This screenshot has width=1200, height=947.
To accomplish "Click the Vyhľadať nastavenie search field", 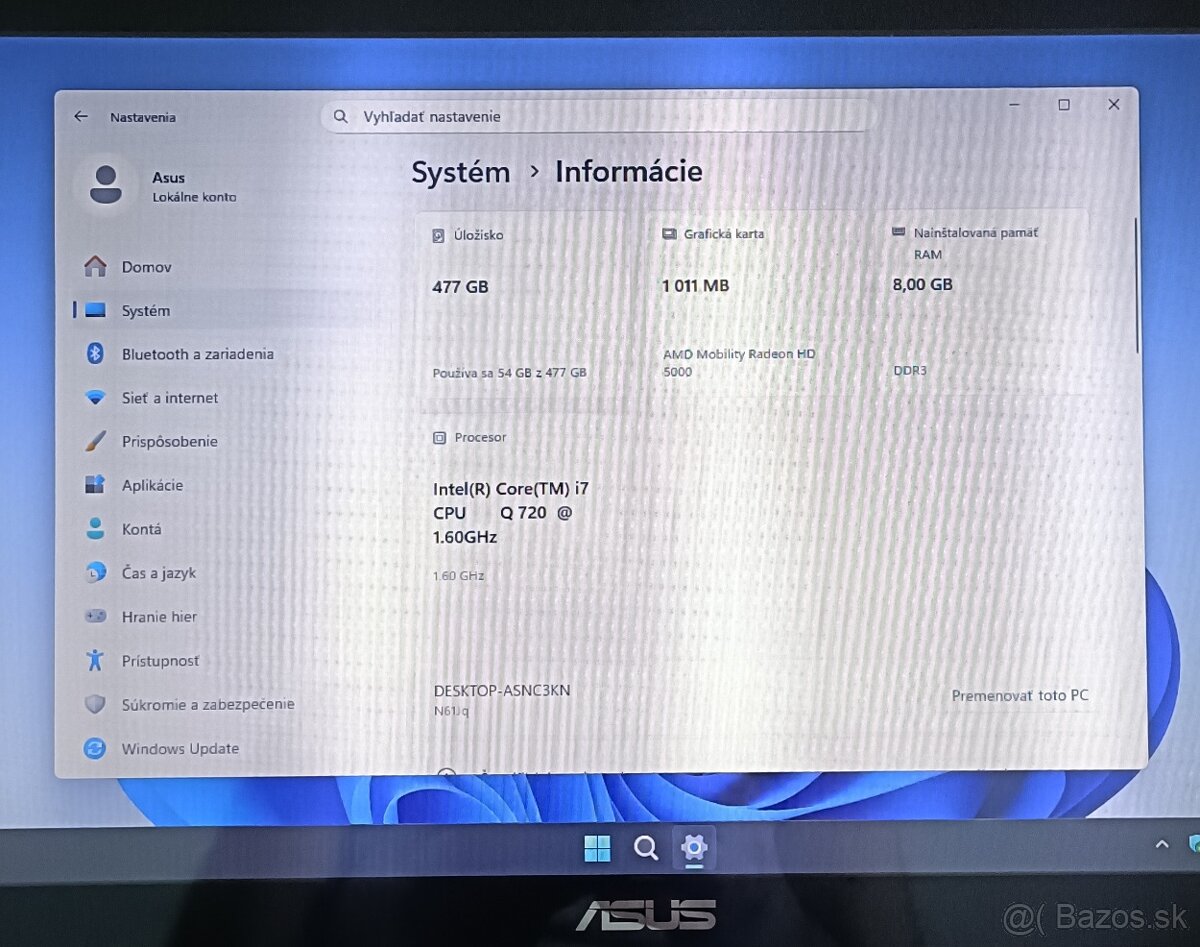I will point(600,116).
